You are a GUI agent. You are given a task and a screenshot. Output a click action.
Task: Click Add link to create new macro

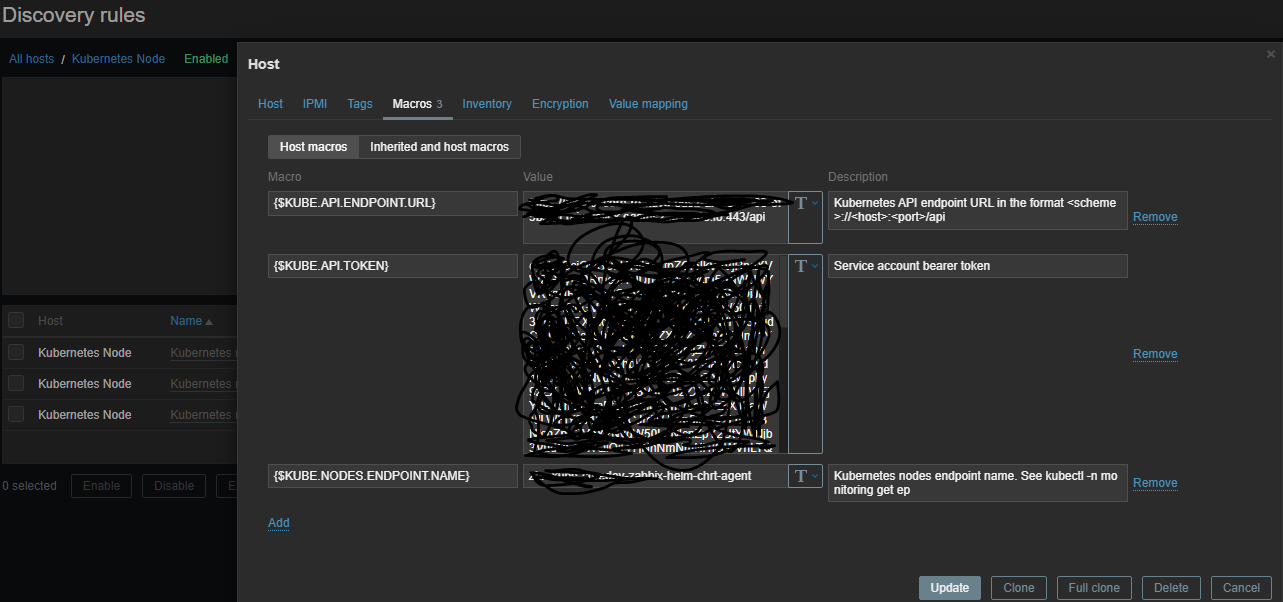279,523
